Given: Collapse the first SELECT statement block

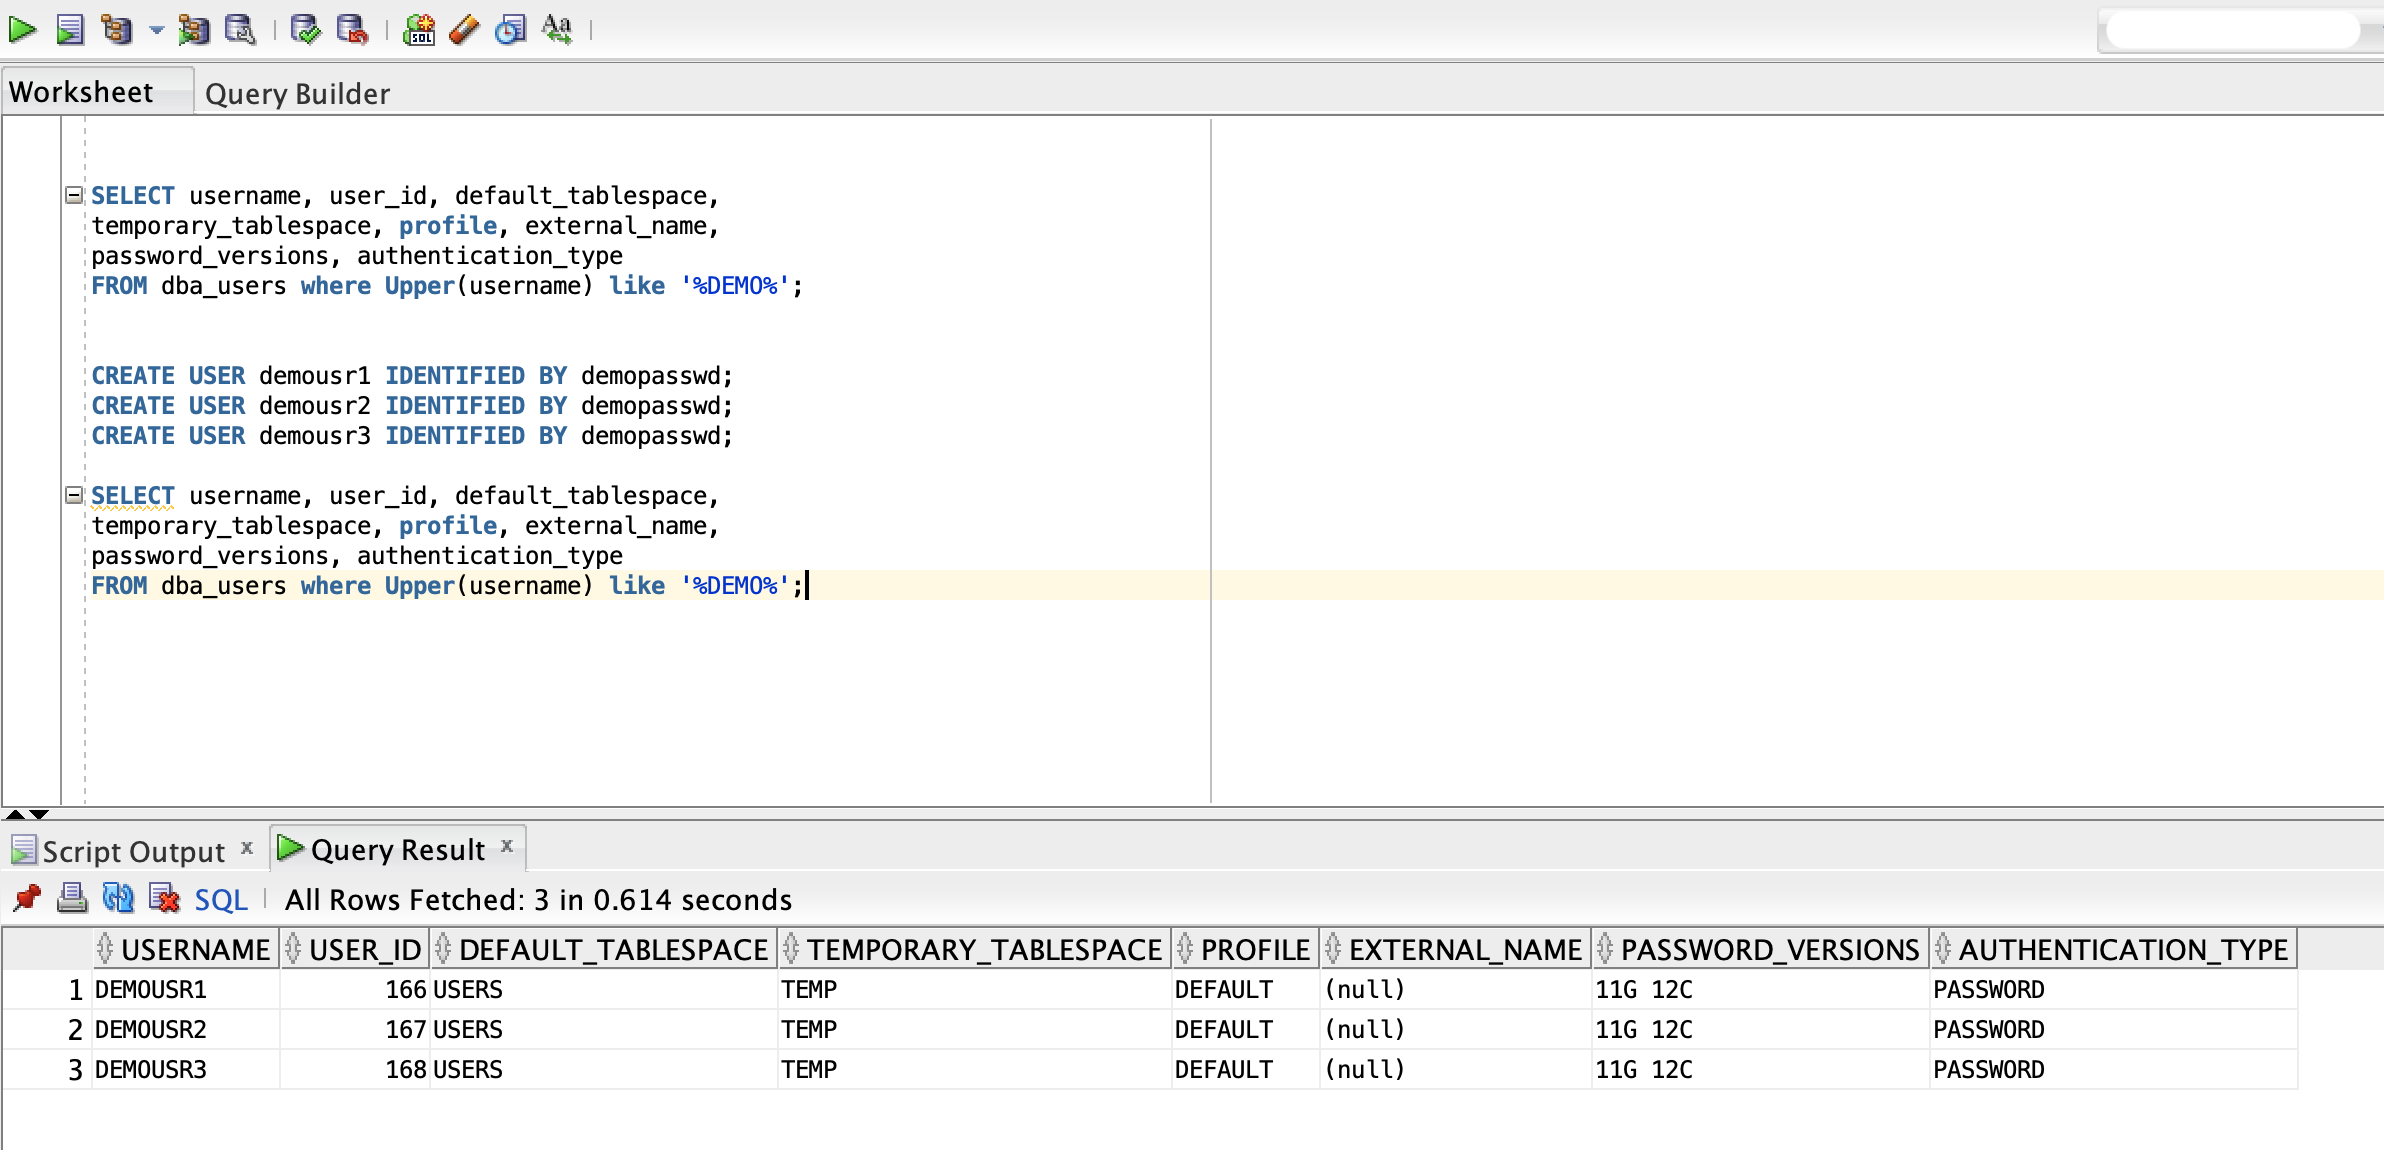Looking at the screenshot, I should click(x=74, y=195).
